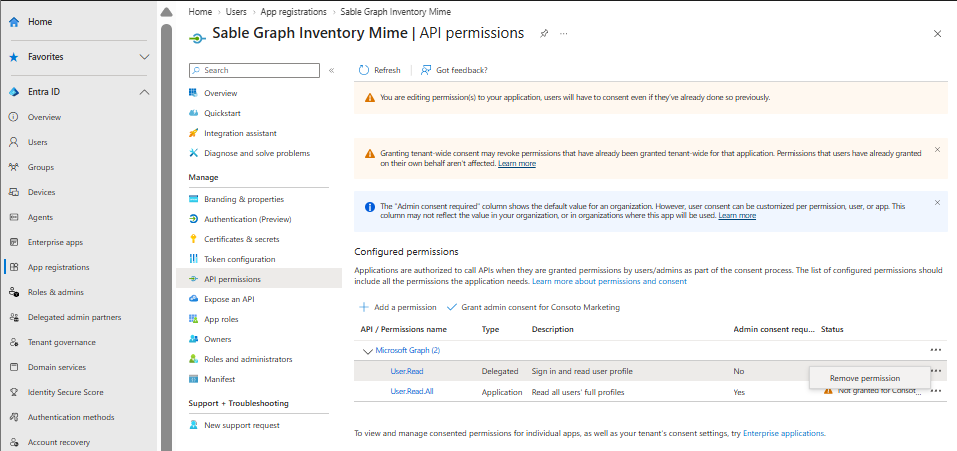Open Roles & admins in the sidebar

click(56, 292)
